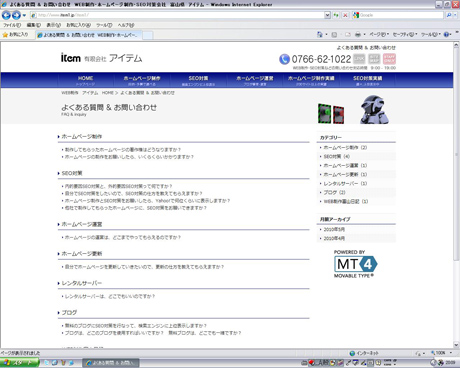Click the first gray LINK header icon
The image size is (460, 368).
(359, 59)
